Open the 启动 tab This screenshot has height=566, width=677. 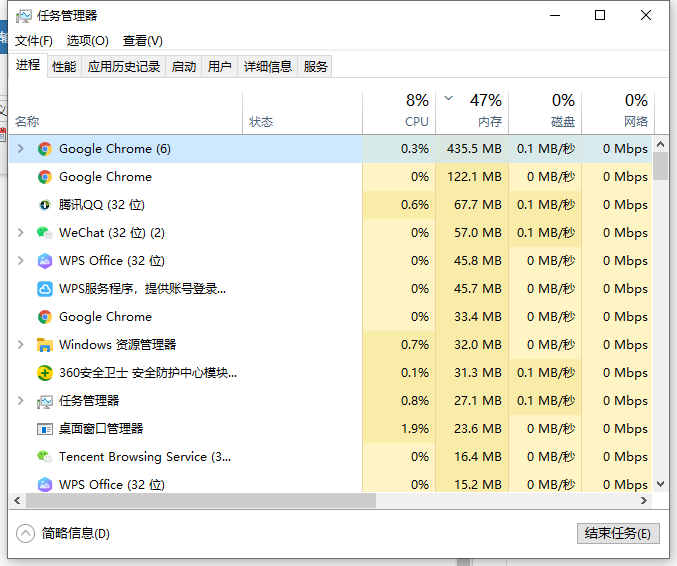(x=184, y=67)
